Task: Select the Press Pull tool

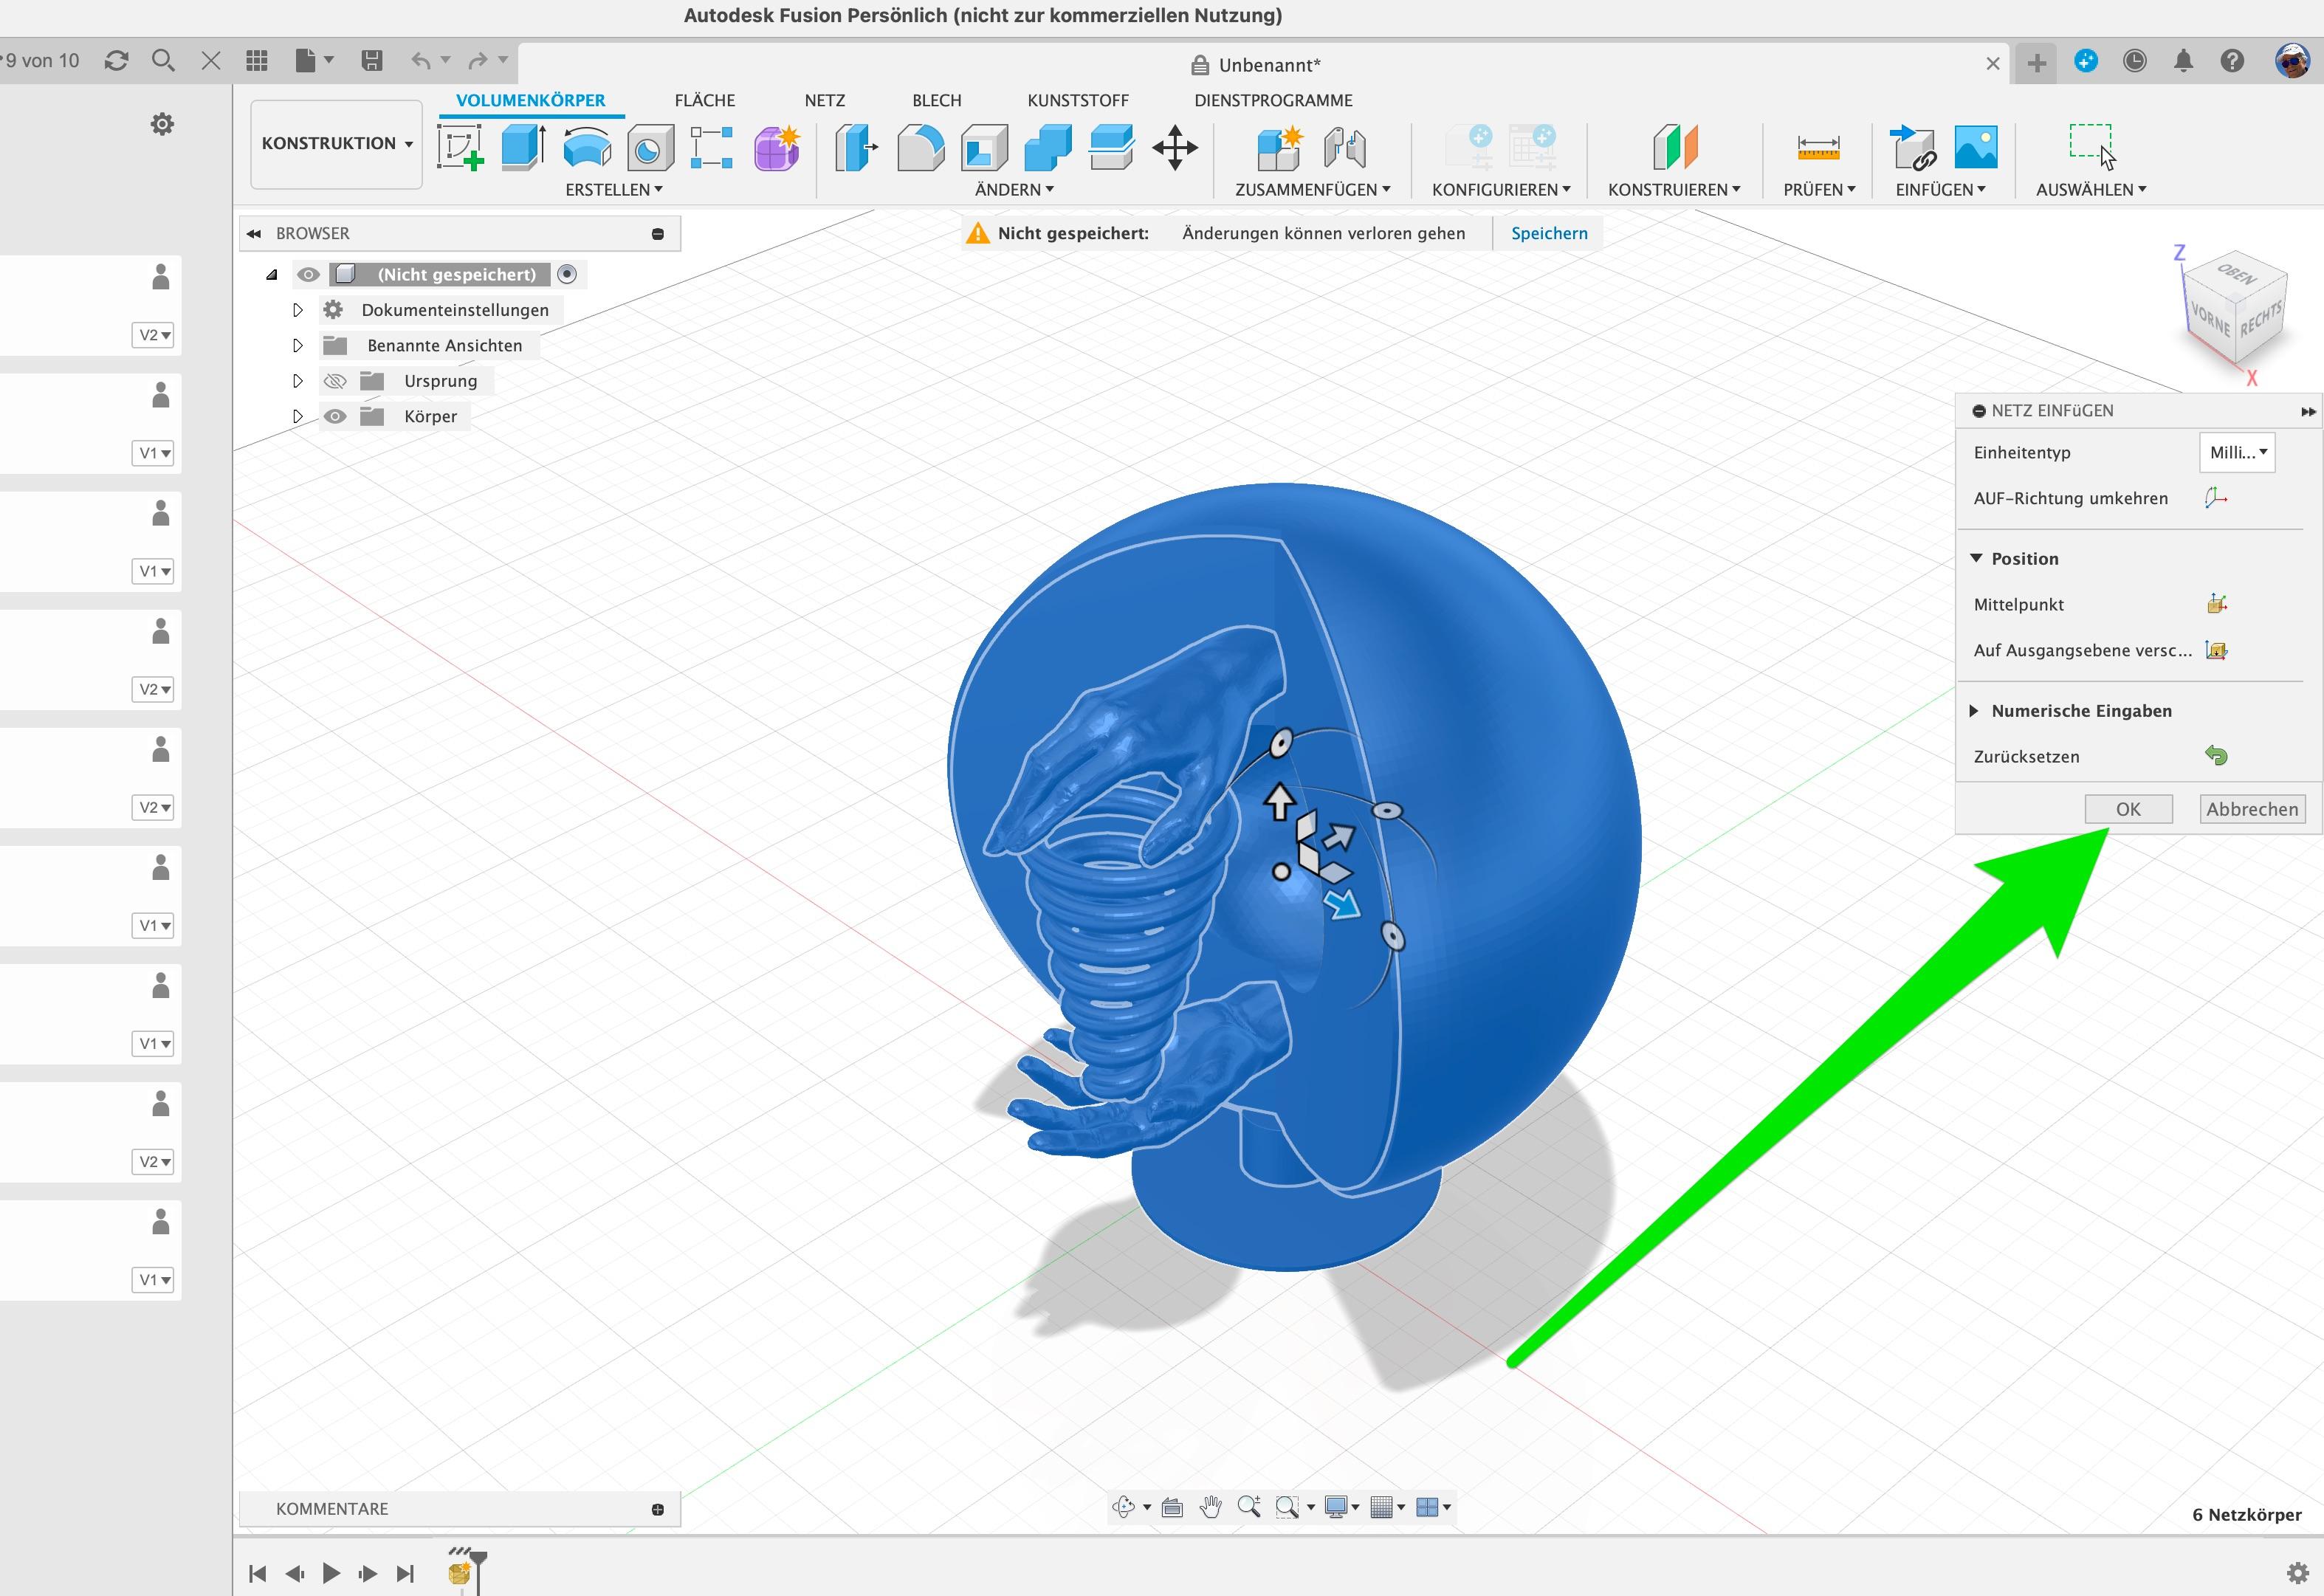Action: click(x=856, y=147)
